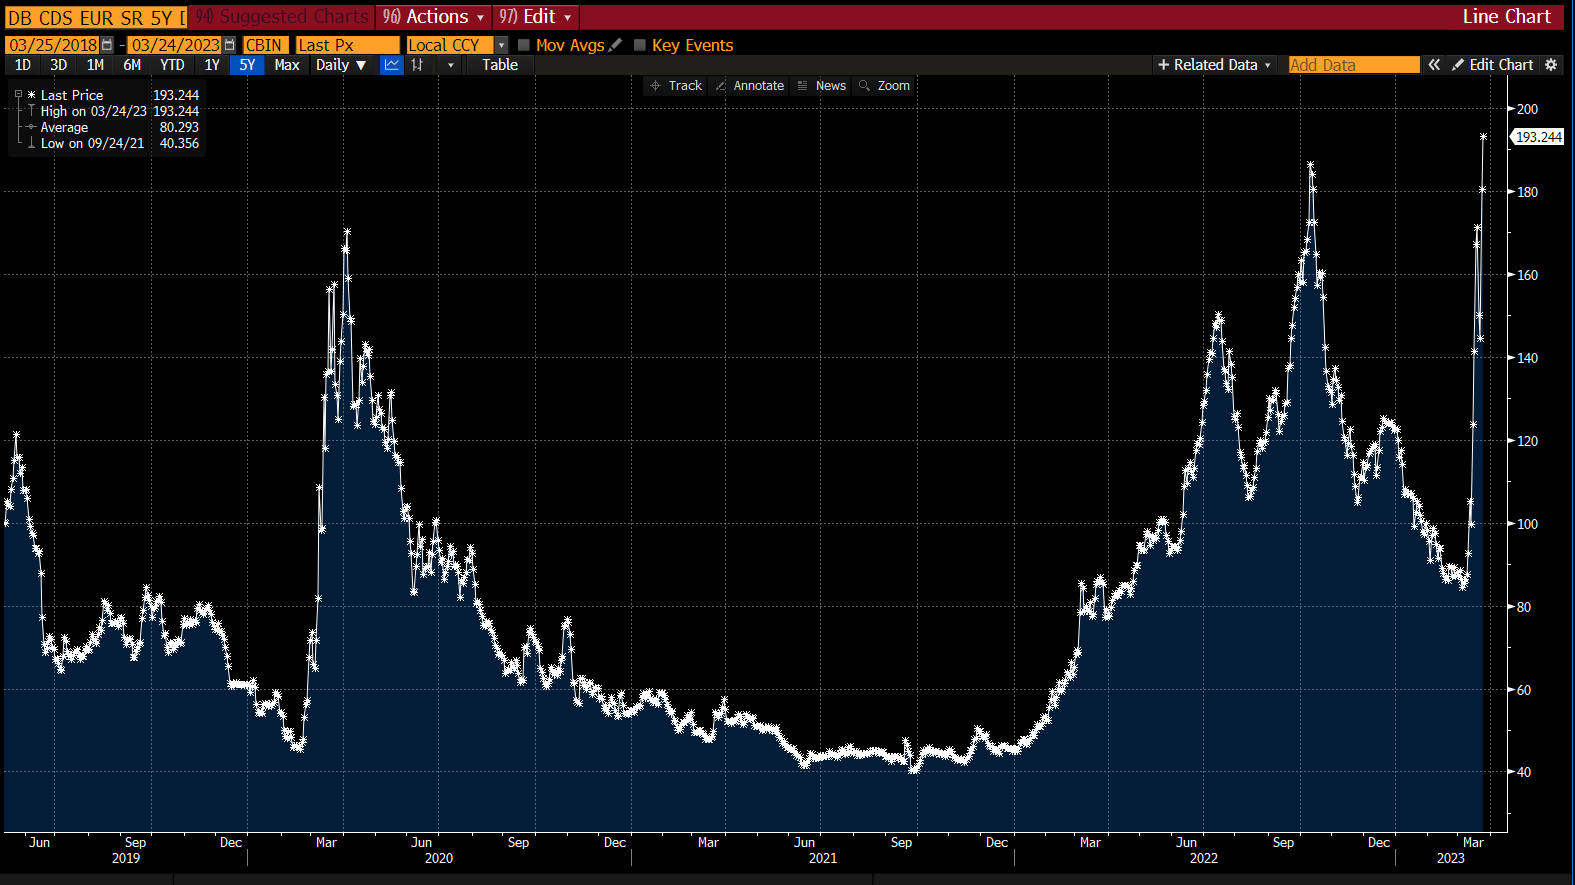
Task: Select the line chart type icon
Action: pyautogui.click(x=392, y=65)
